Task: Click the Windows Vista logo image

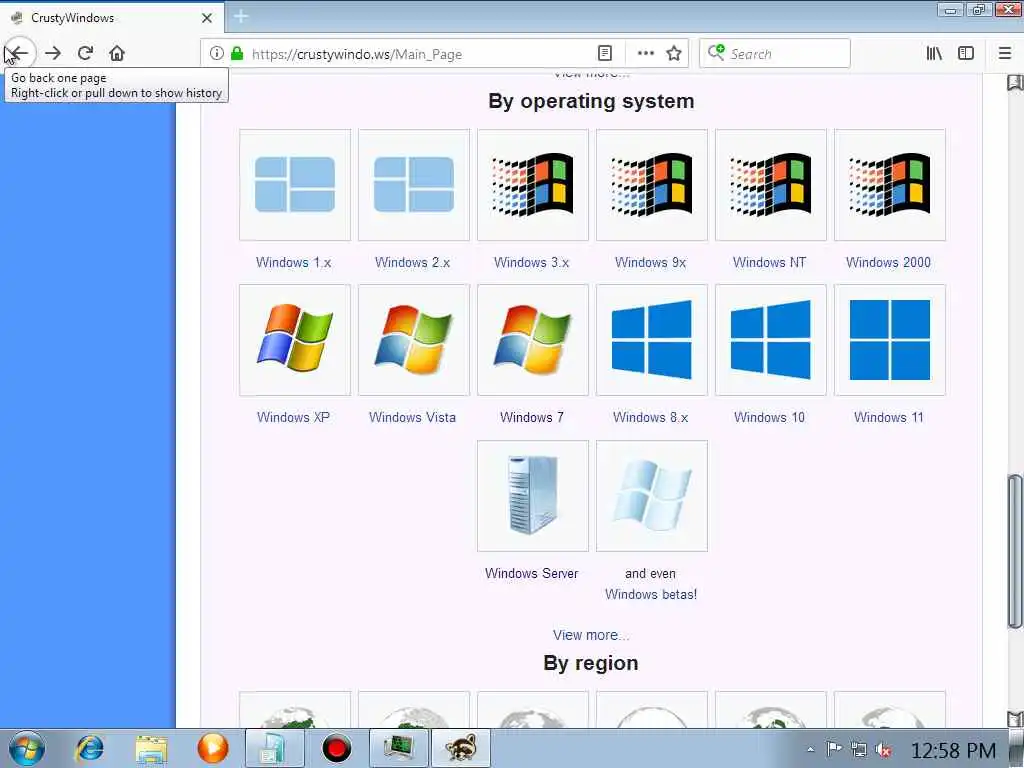Action: (x=413, y=340)
